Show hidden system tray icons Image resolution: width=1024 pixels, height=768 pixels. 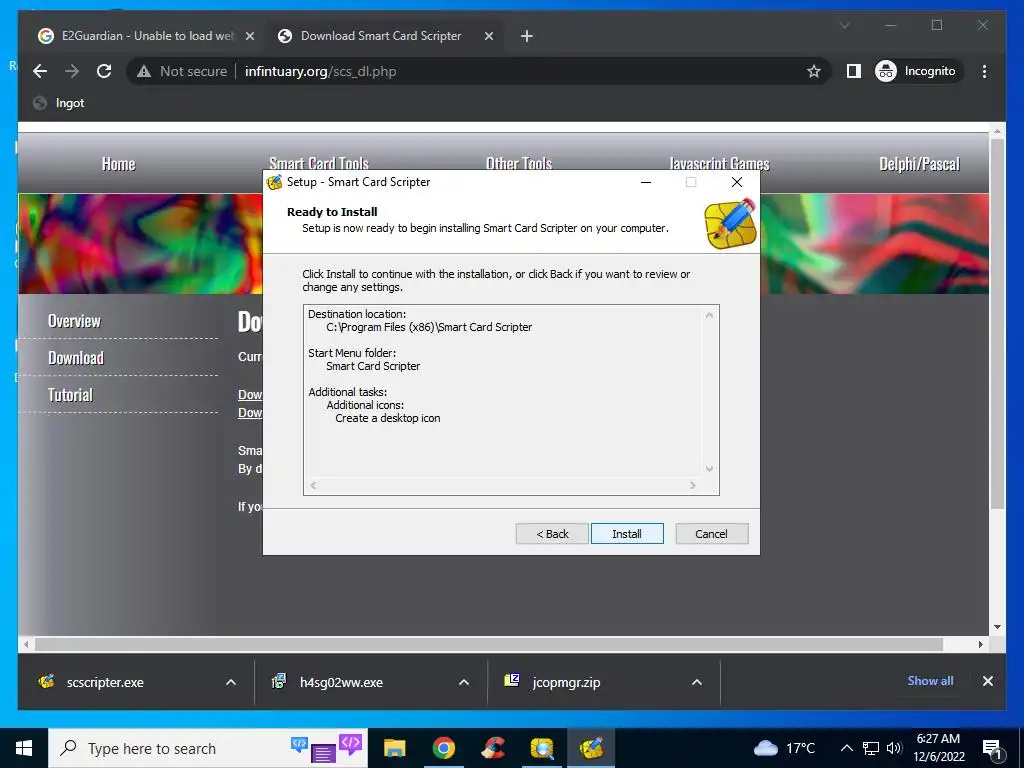click(846, 748)
